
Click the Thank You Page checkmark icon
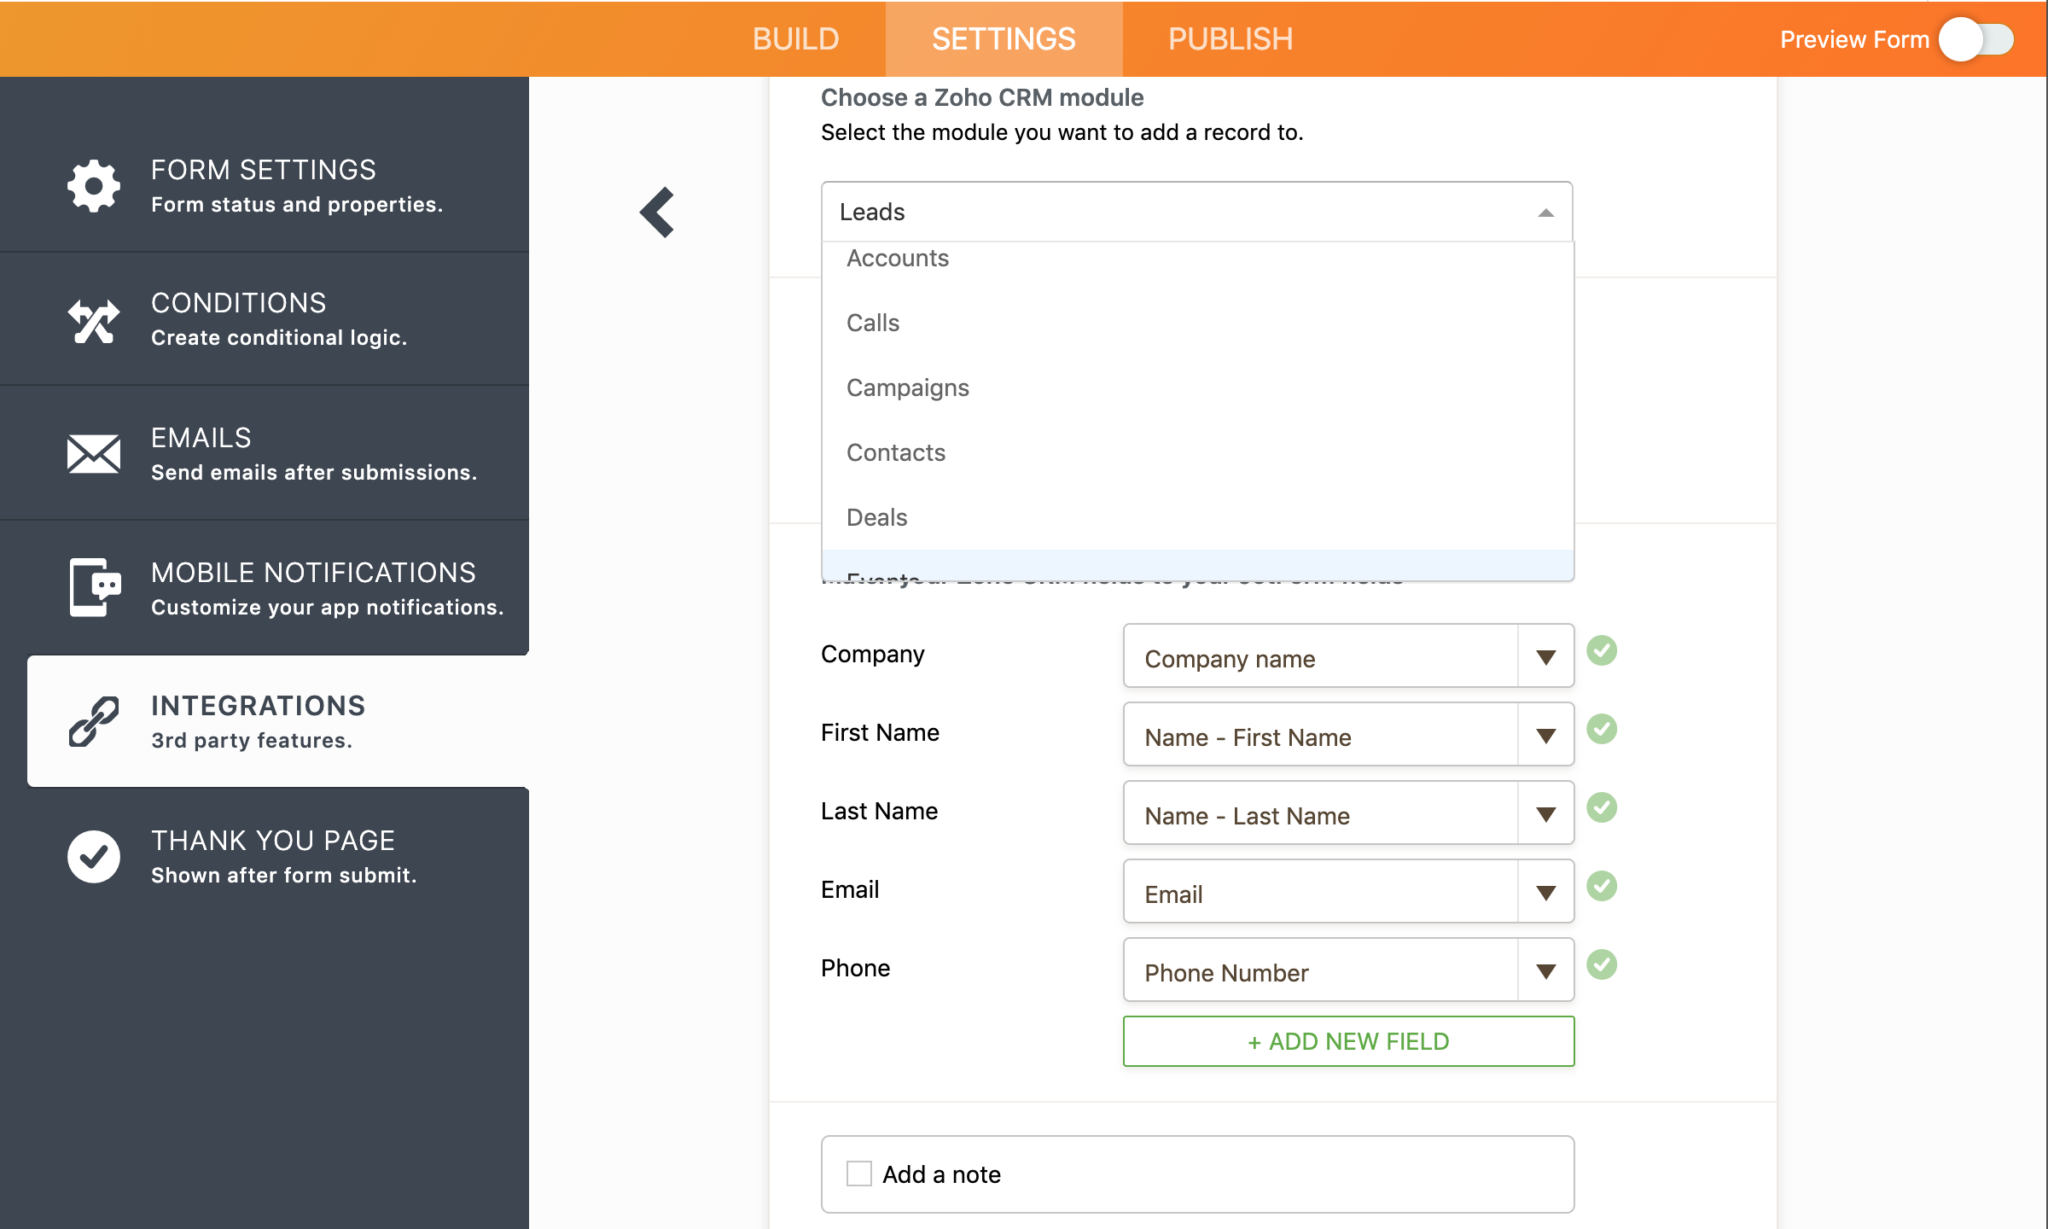tap(93, 856)
